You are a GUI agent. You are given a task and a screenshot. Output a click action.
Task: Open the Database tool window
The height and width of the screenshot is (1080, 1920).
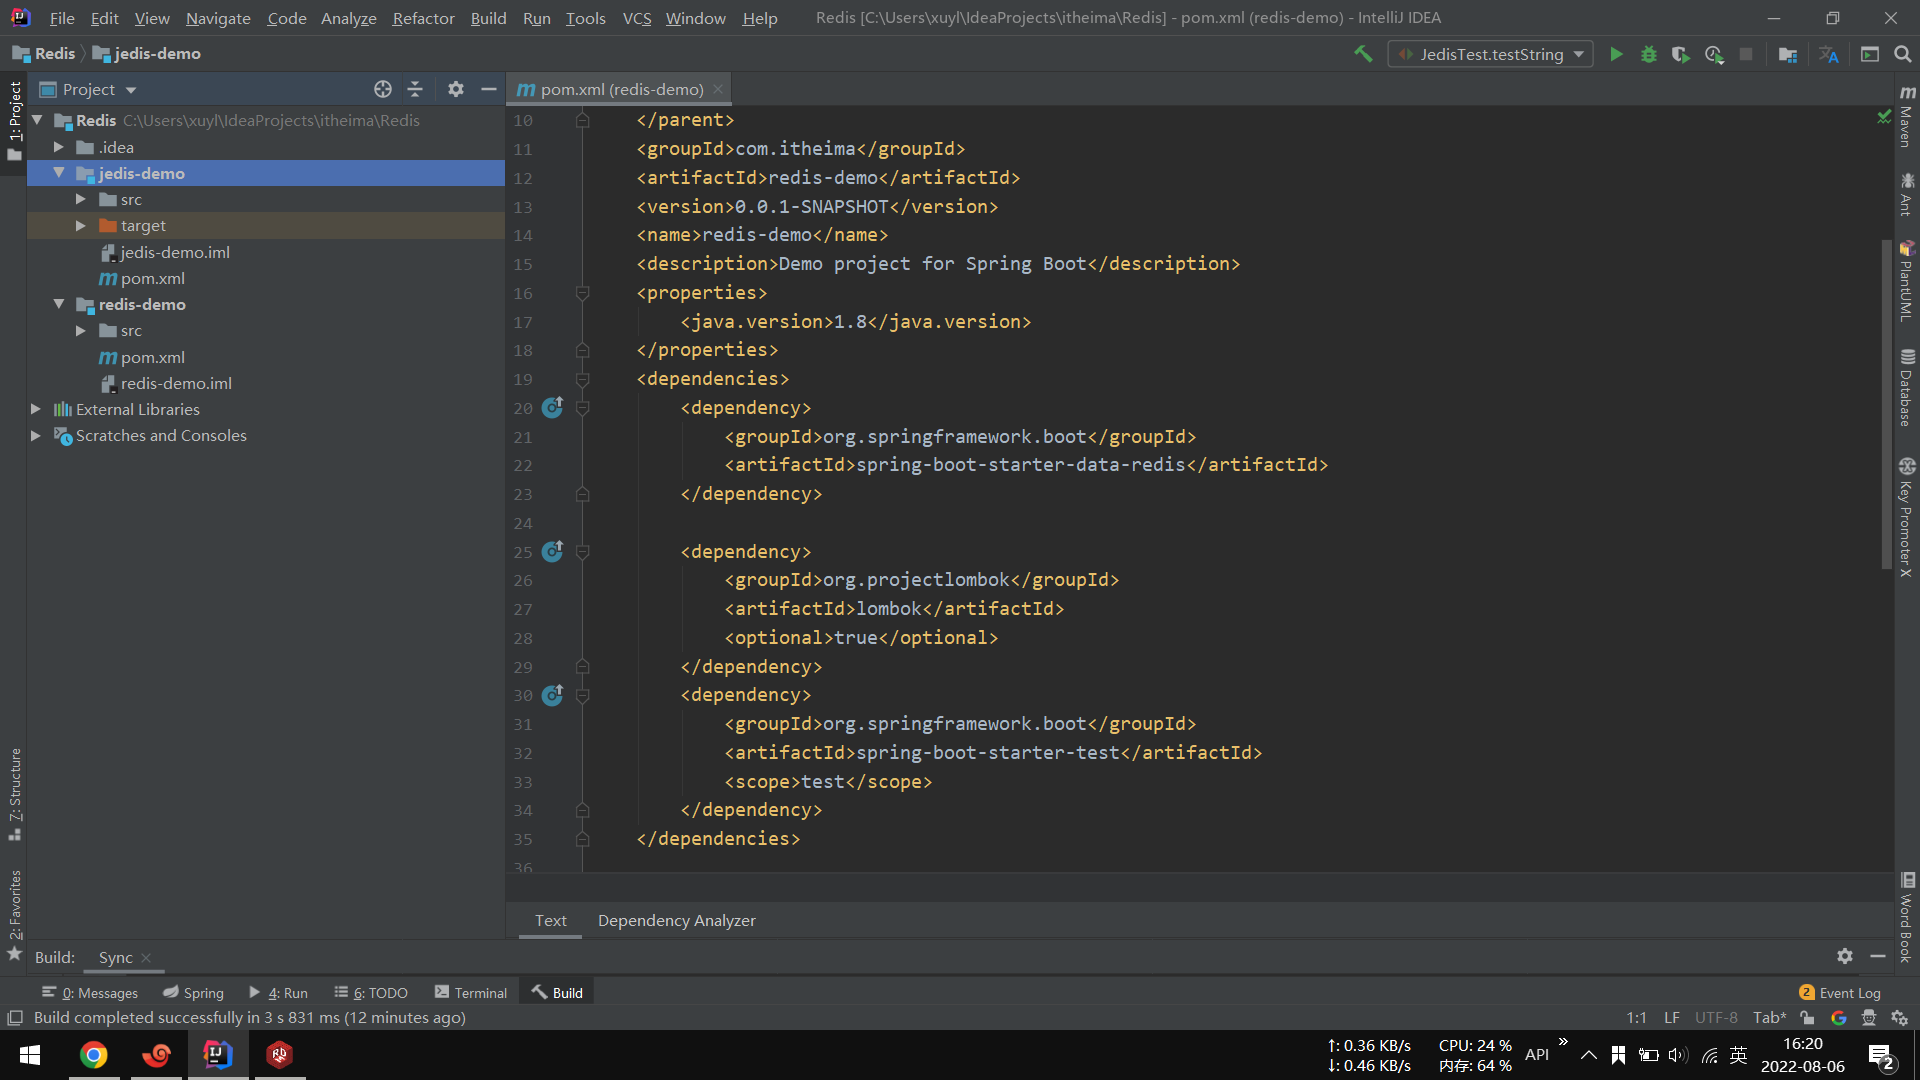(1907, 388)
